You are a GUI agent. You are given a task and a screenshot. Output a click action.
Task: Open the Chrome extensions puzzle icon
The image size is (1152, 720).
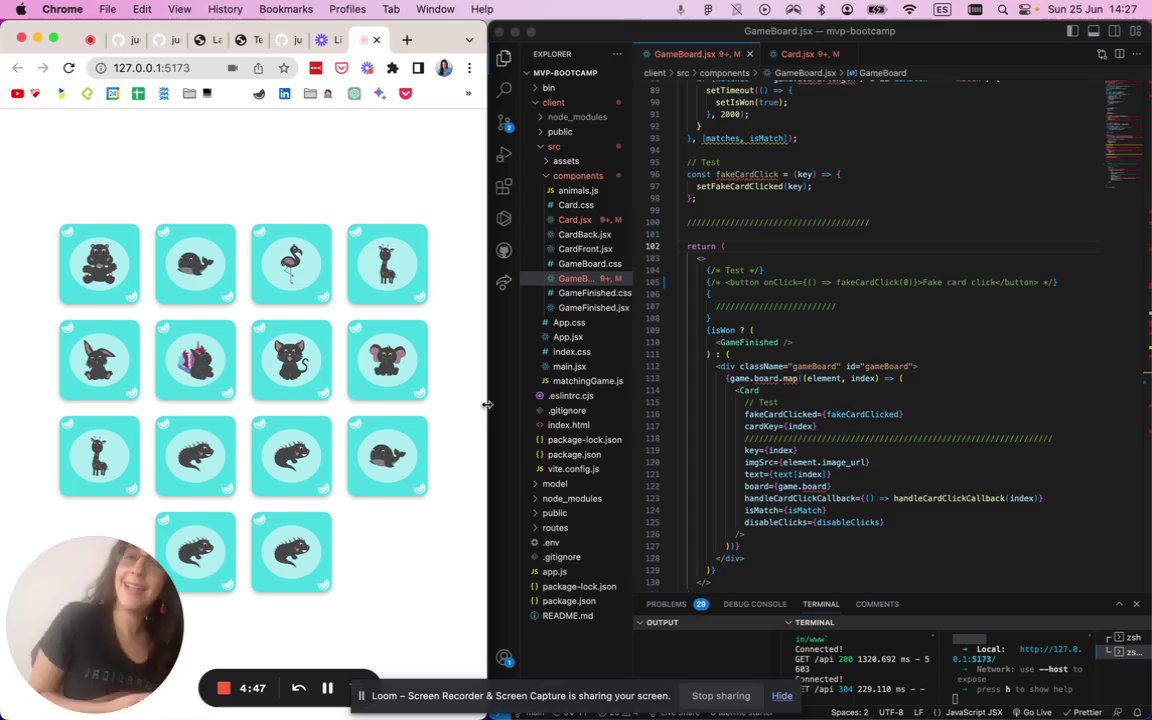click(392, 68)
